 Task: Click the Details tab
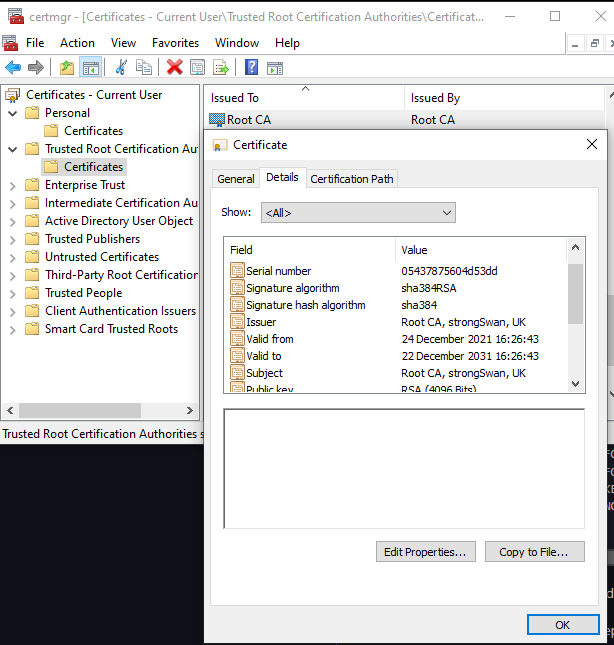[x=282, y=177]
